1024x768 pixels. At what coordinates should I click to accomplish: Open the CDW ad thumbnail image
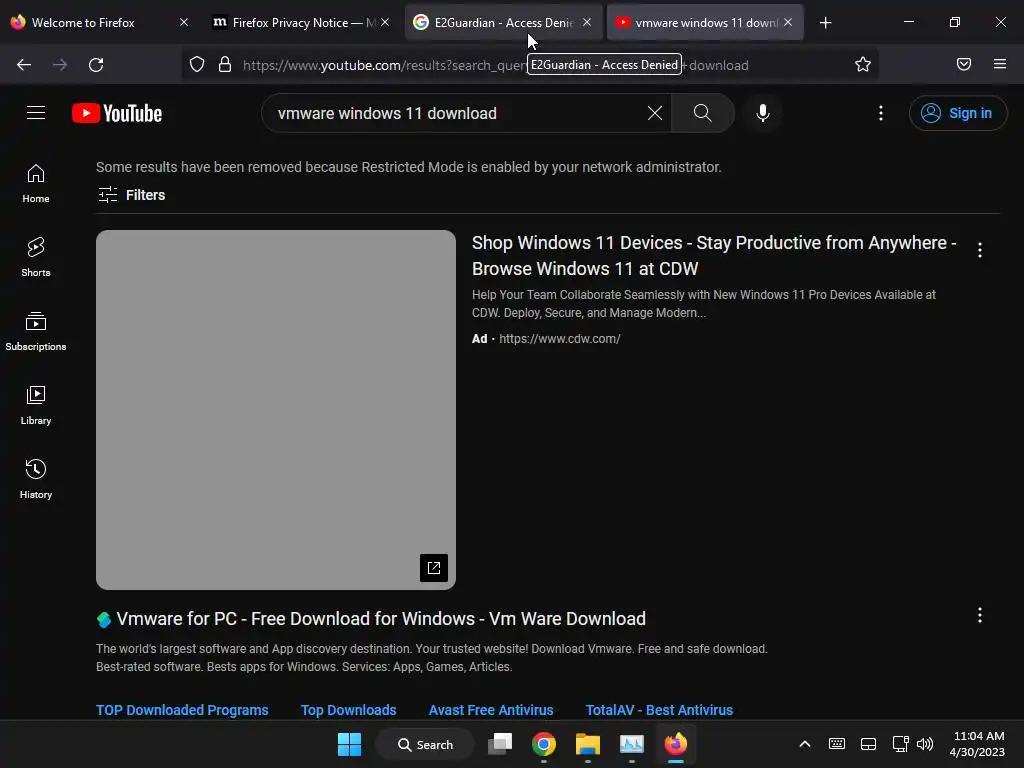point(276,409)
